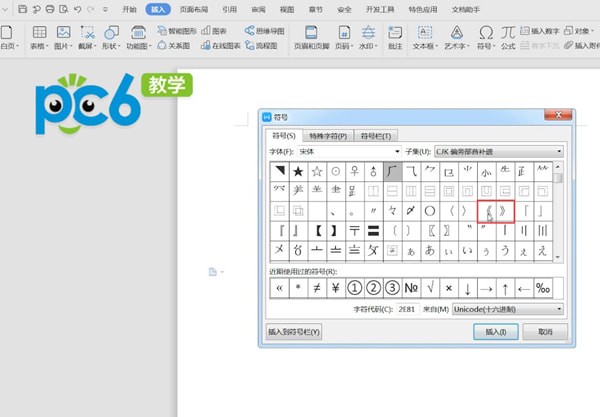This screenshot has width=600, height=417.
Task: Pick the ¥ symbol from recent symbols
Action: pyautogui.click(x=336, y=288)
